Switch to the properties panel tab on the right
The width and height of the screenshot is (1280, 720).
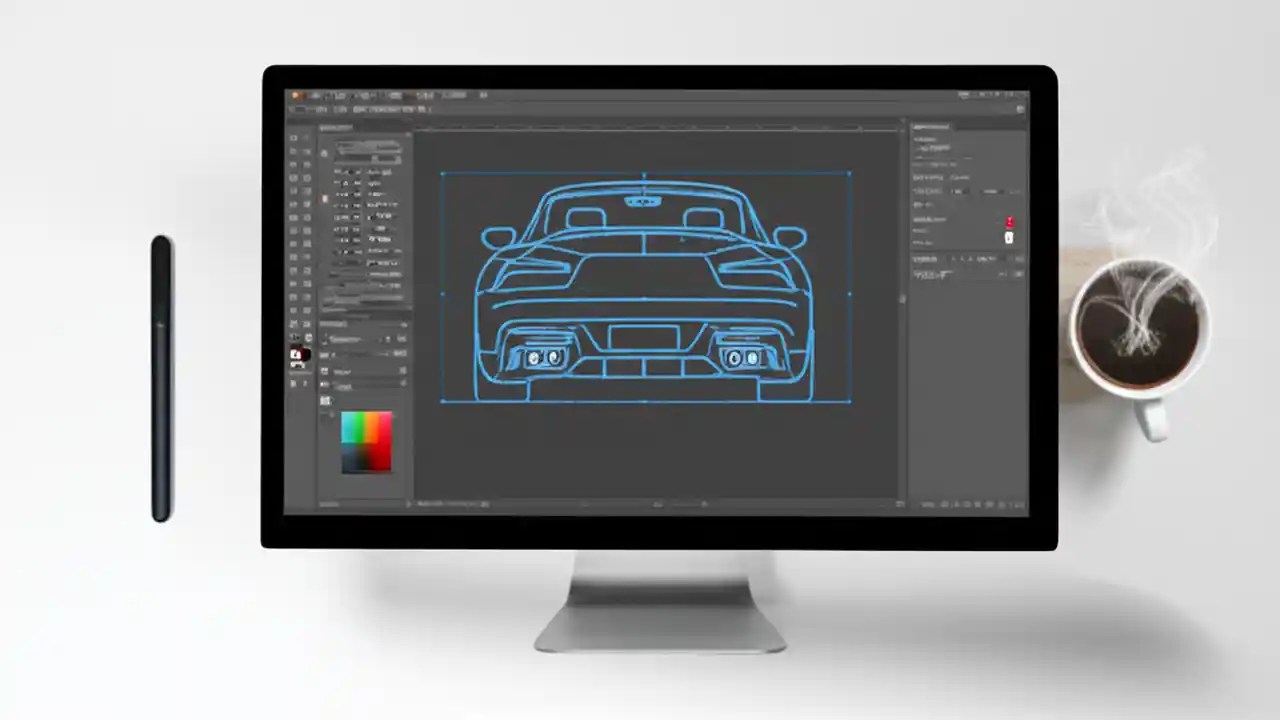point(930,127)
